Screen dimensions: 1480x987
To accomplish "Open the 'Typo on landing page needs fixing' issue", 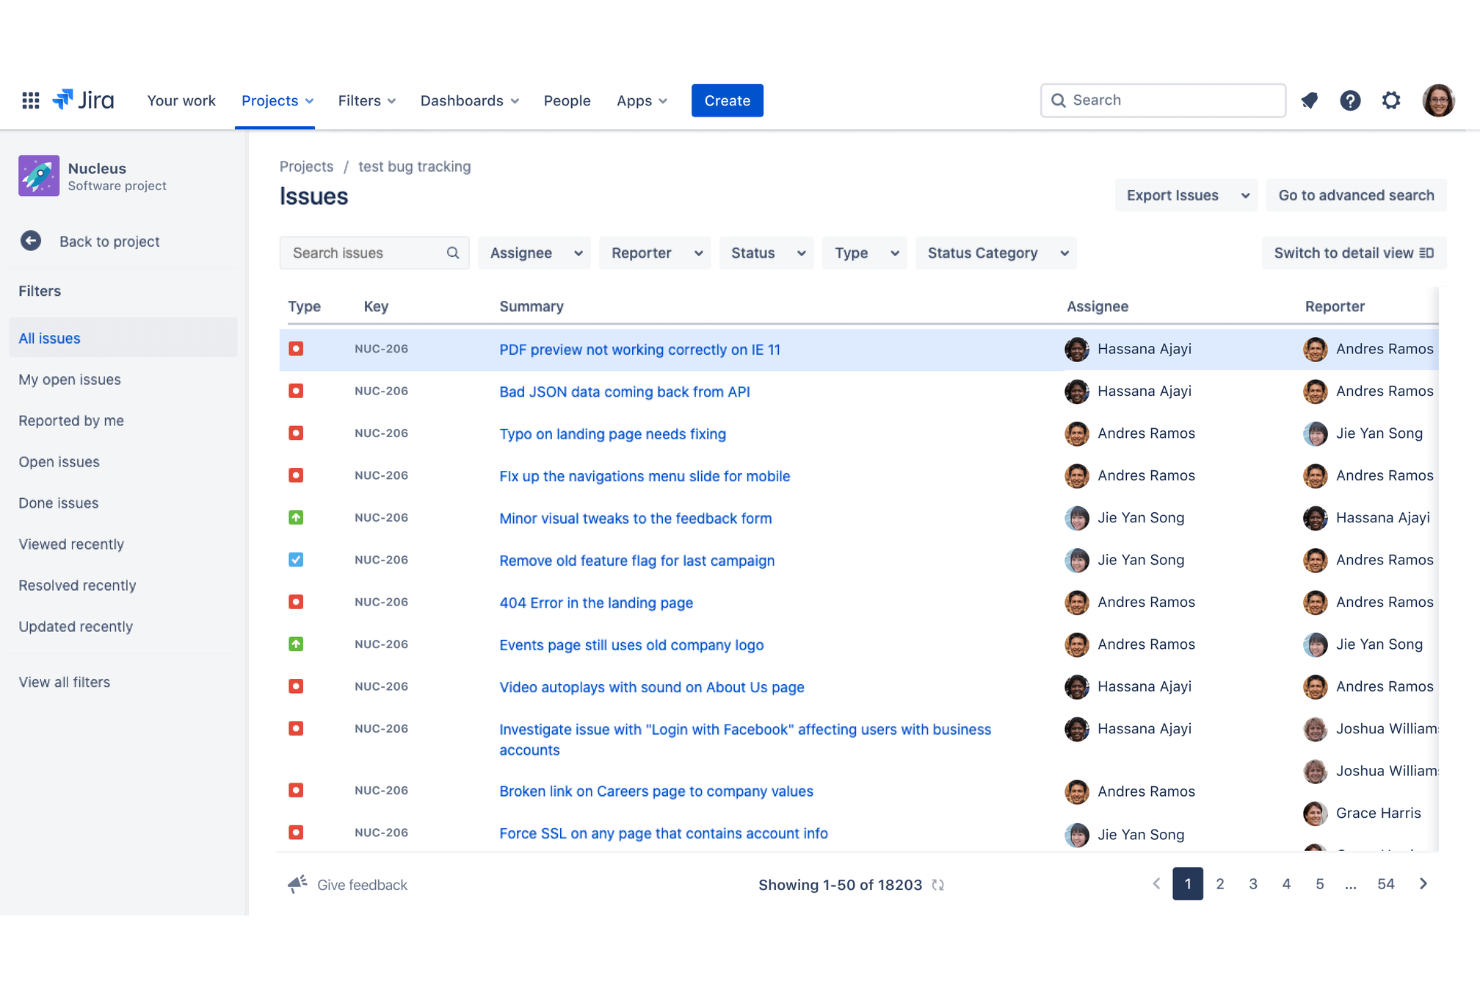I will (613, 434).
